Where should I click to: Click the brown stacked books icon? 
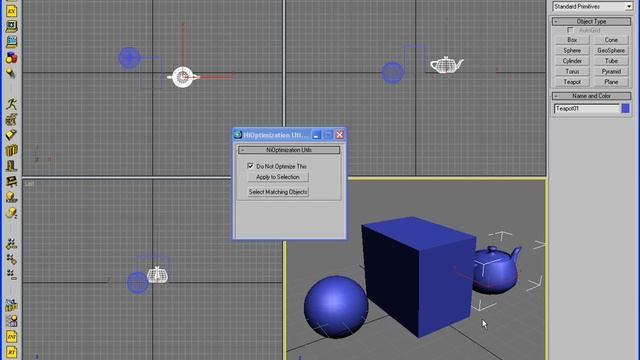[x=11, y=150]
